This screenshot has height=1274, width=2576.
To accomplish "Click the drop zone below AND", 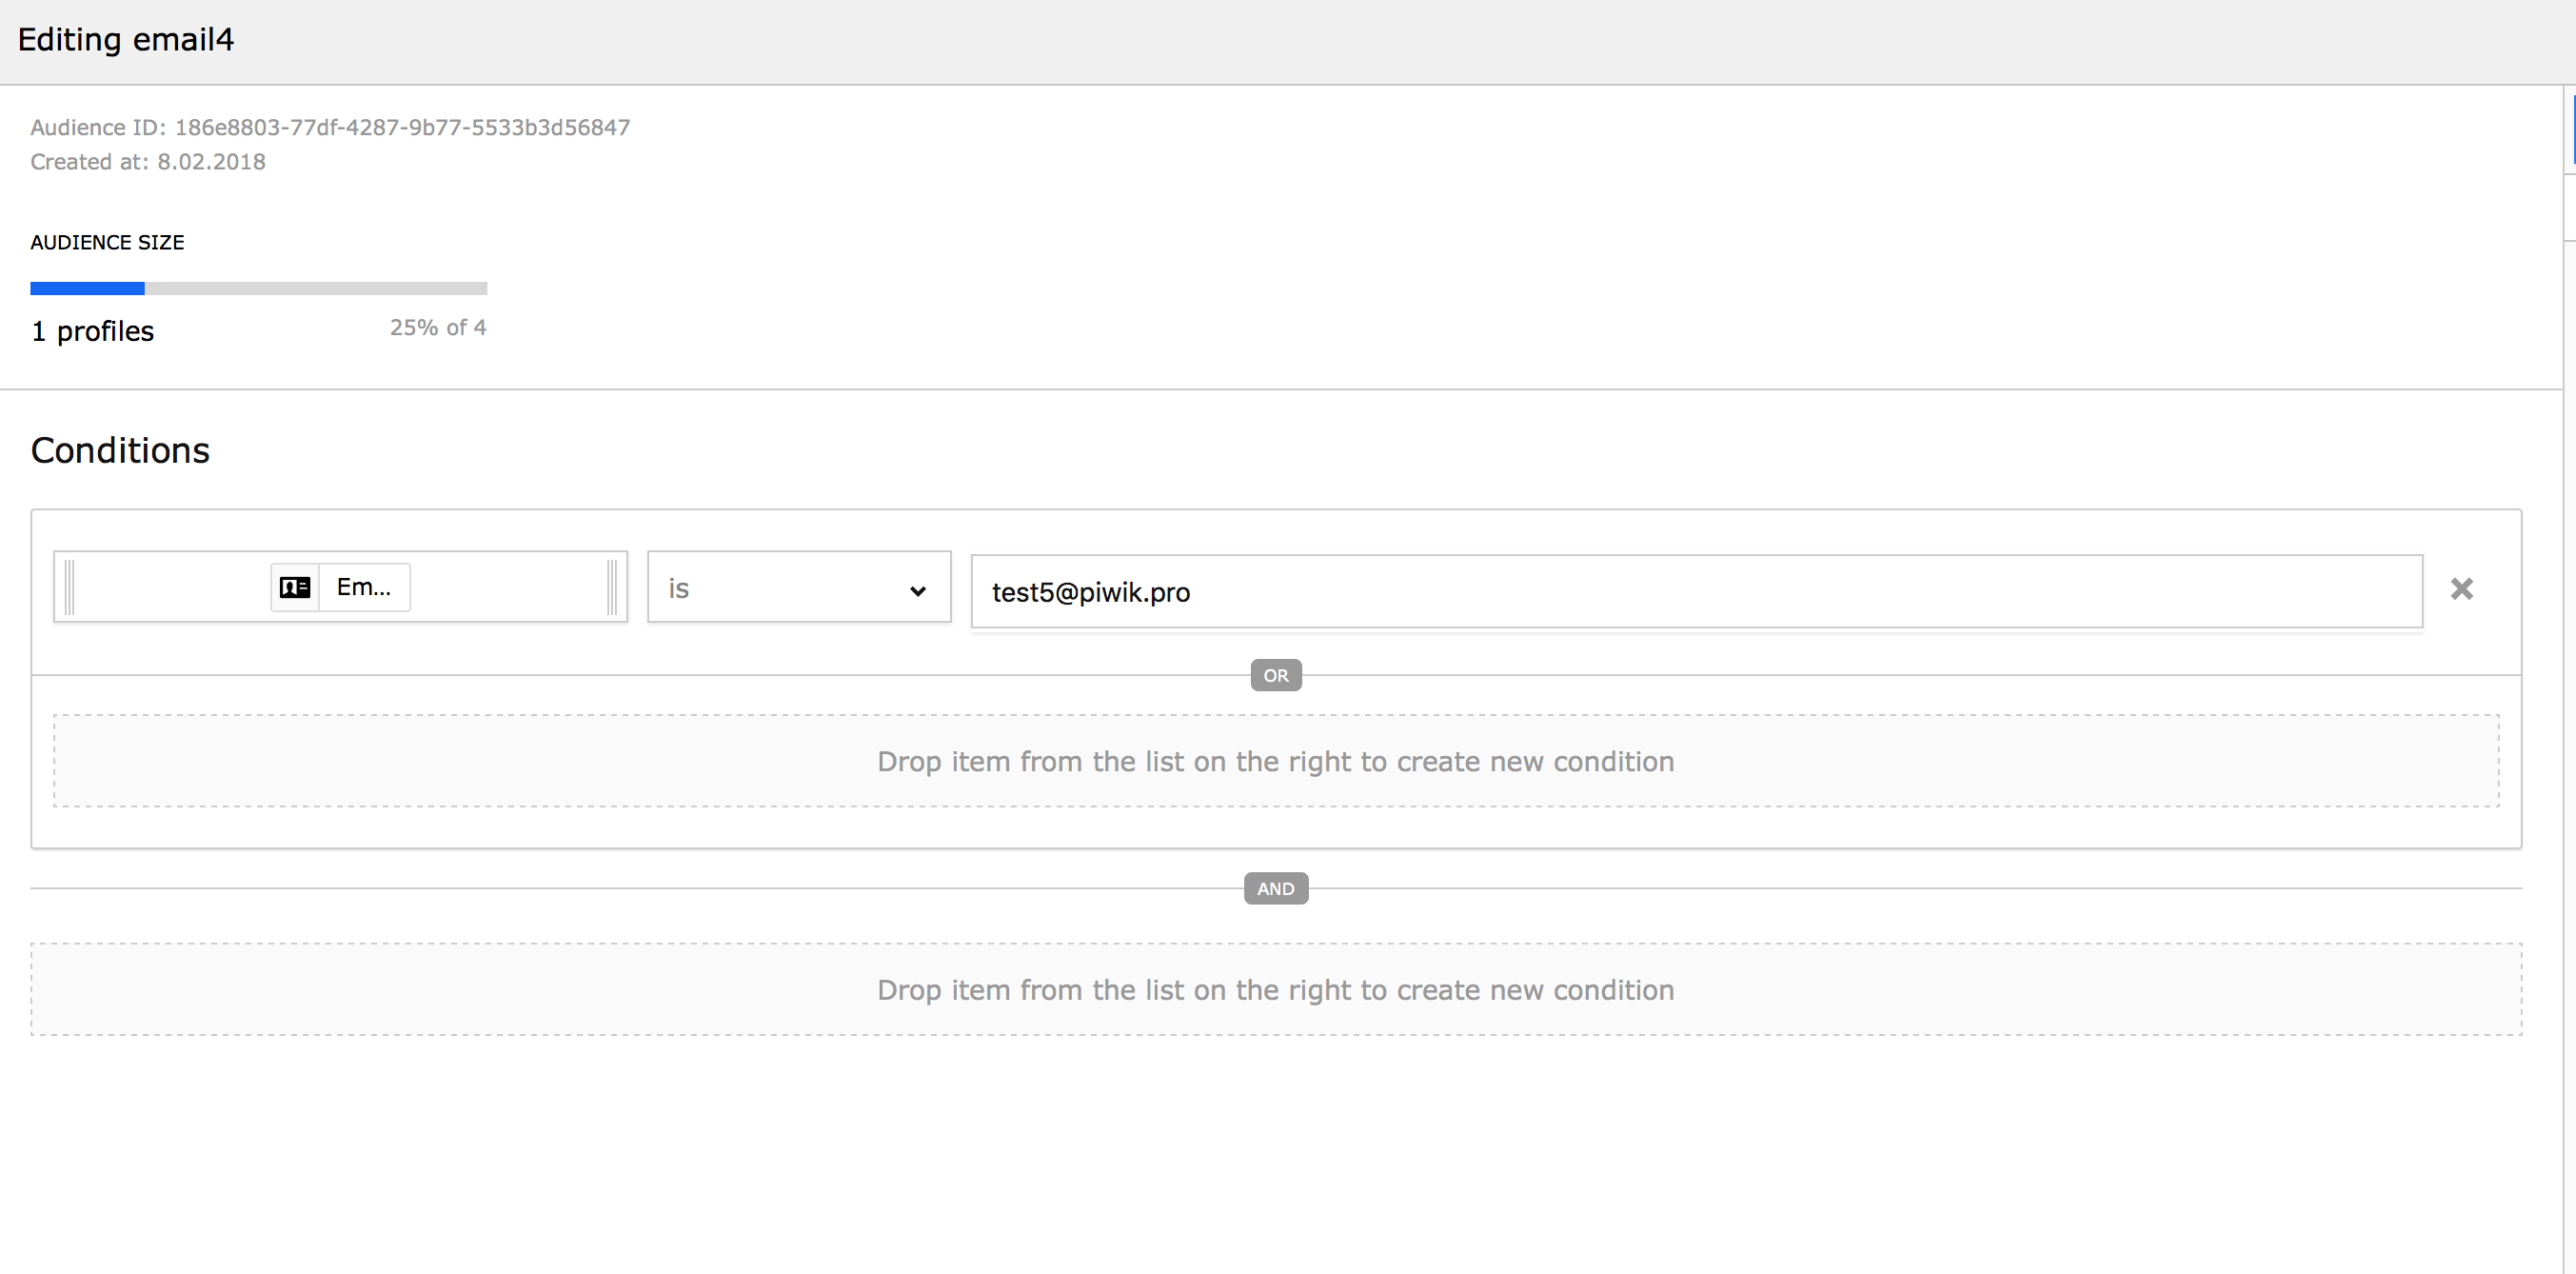I will (1275, 989).
